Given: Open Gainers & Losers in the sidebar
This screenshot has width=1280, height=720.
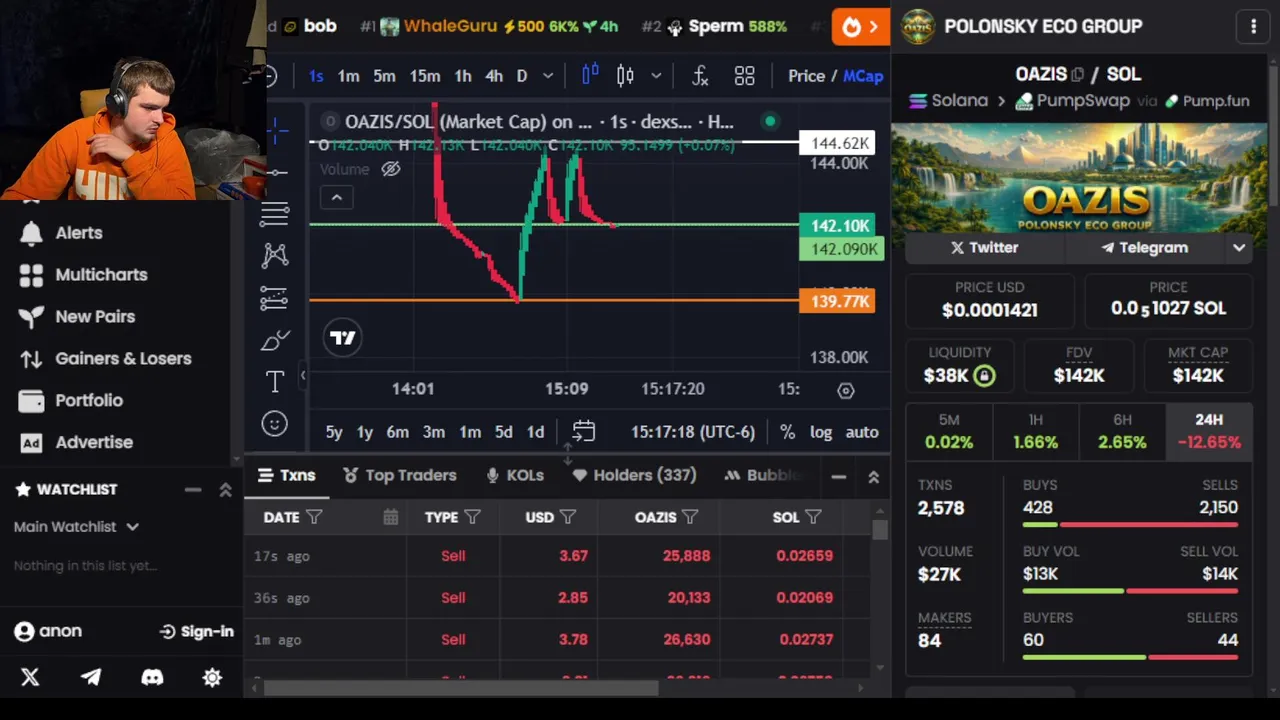Looking at the screenshot, I should [106, 359].
